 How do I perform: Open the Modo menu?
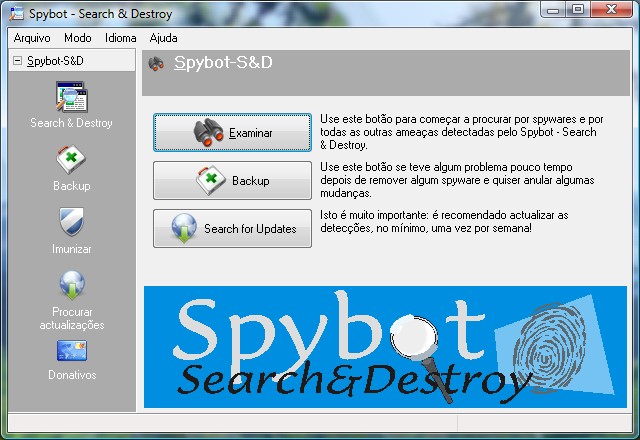tap(78, 38)
